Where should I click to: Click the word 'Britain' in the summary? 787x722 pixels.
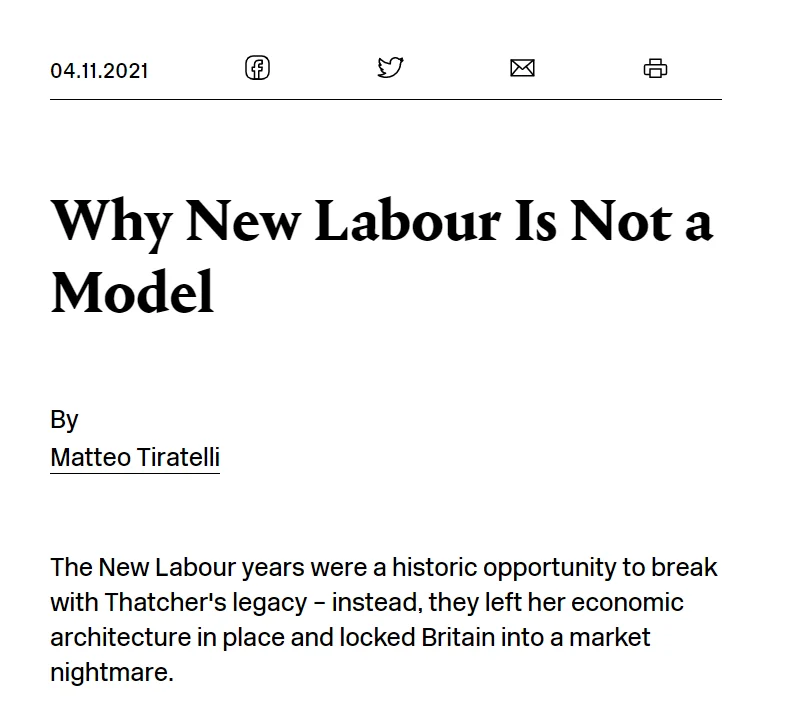458,638
